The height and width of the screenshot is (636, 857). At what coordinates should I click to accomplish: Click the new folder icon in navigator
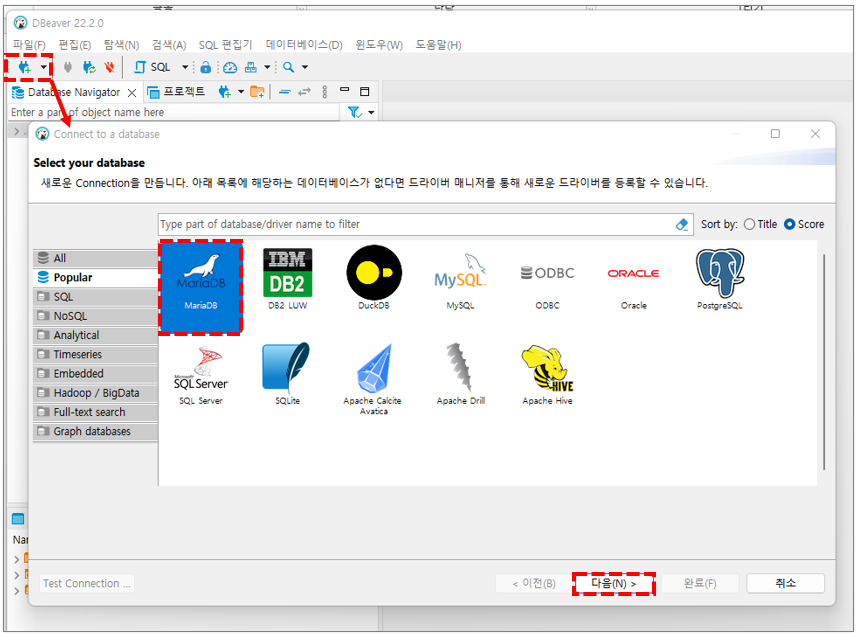[257, 92]
